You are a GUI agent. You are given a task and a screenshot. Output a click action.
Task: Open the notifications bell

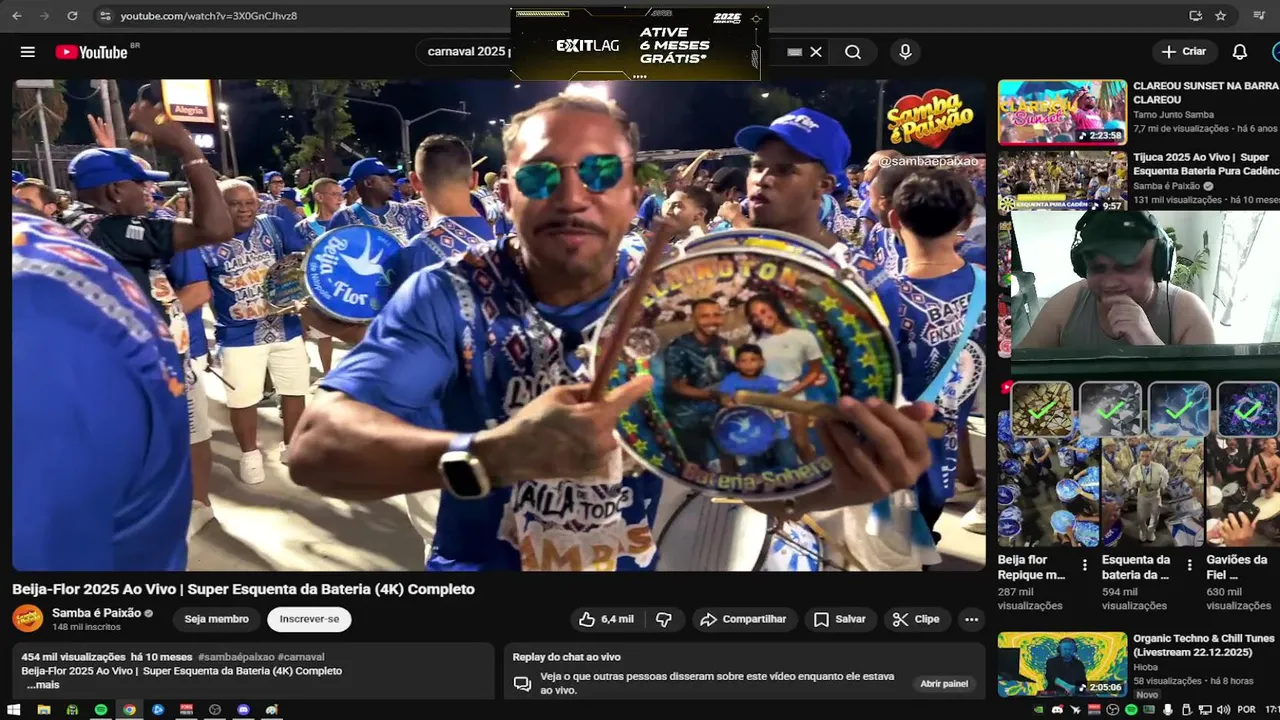point(1240,52)
